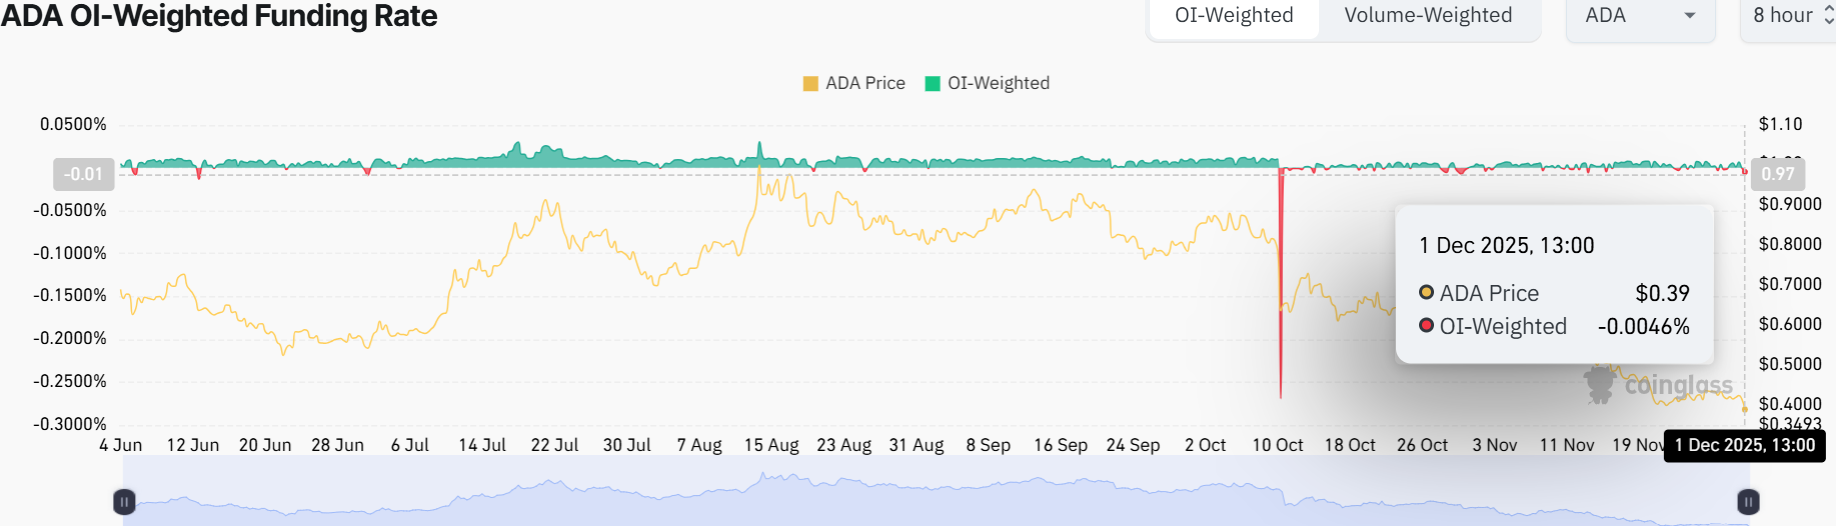Click the -0.01 left axis value badge
Viewport: 1836px width, 526px height.
pos(83,174)
